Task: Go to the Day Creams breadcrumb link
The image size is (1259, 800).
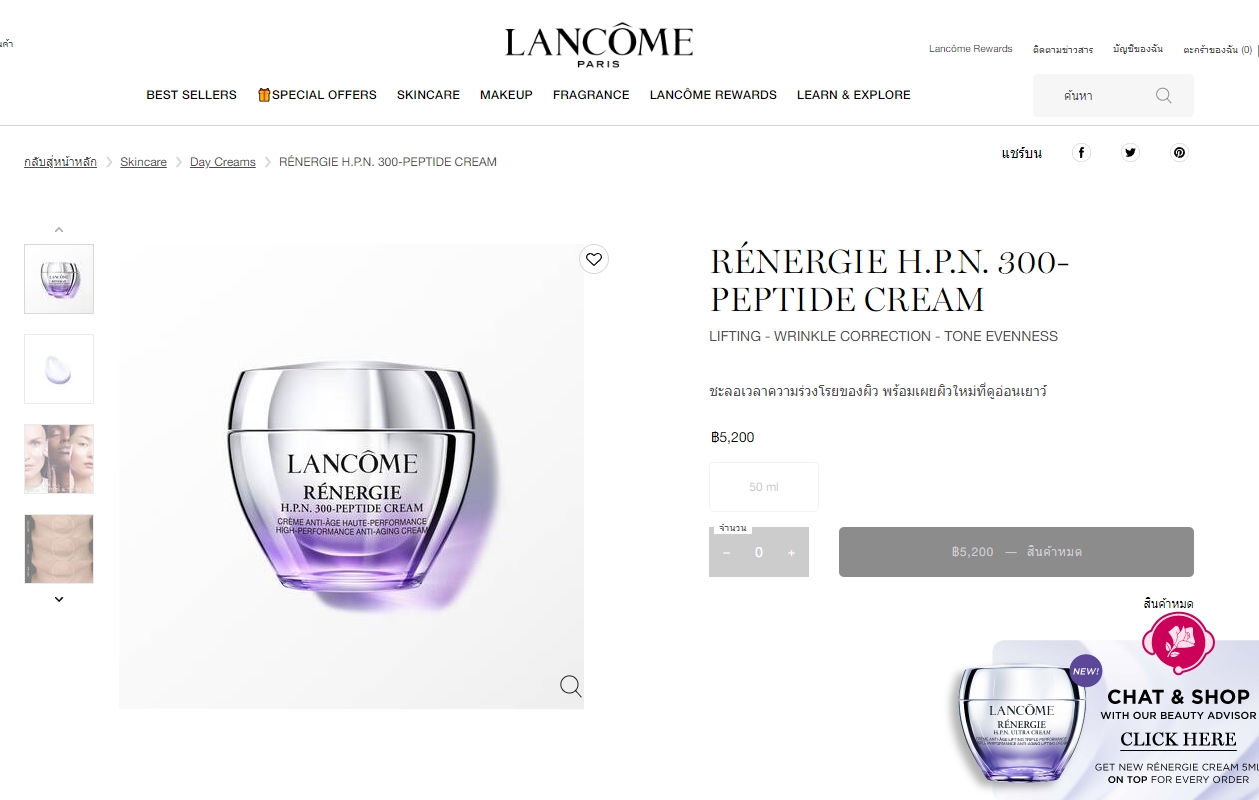Action: 223,162
